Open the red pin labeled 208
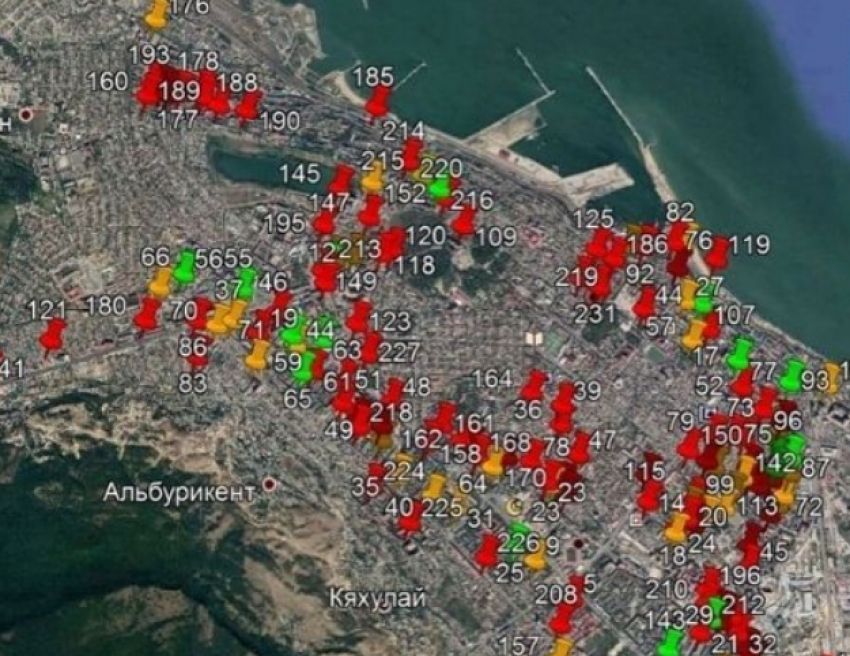850x656 pixels. (562, 619)
